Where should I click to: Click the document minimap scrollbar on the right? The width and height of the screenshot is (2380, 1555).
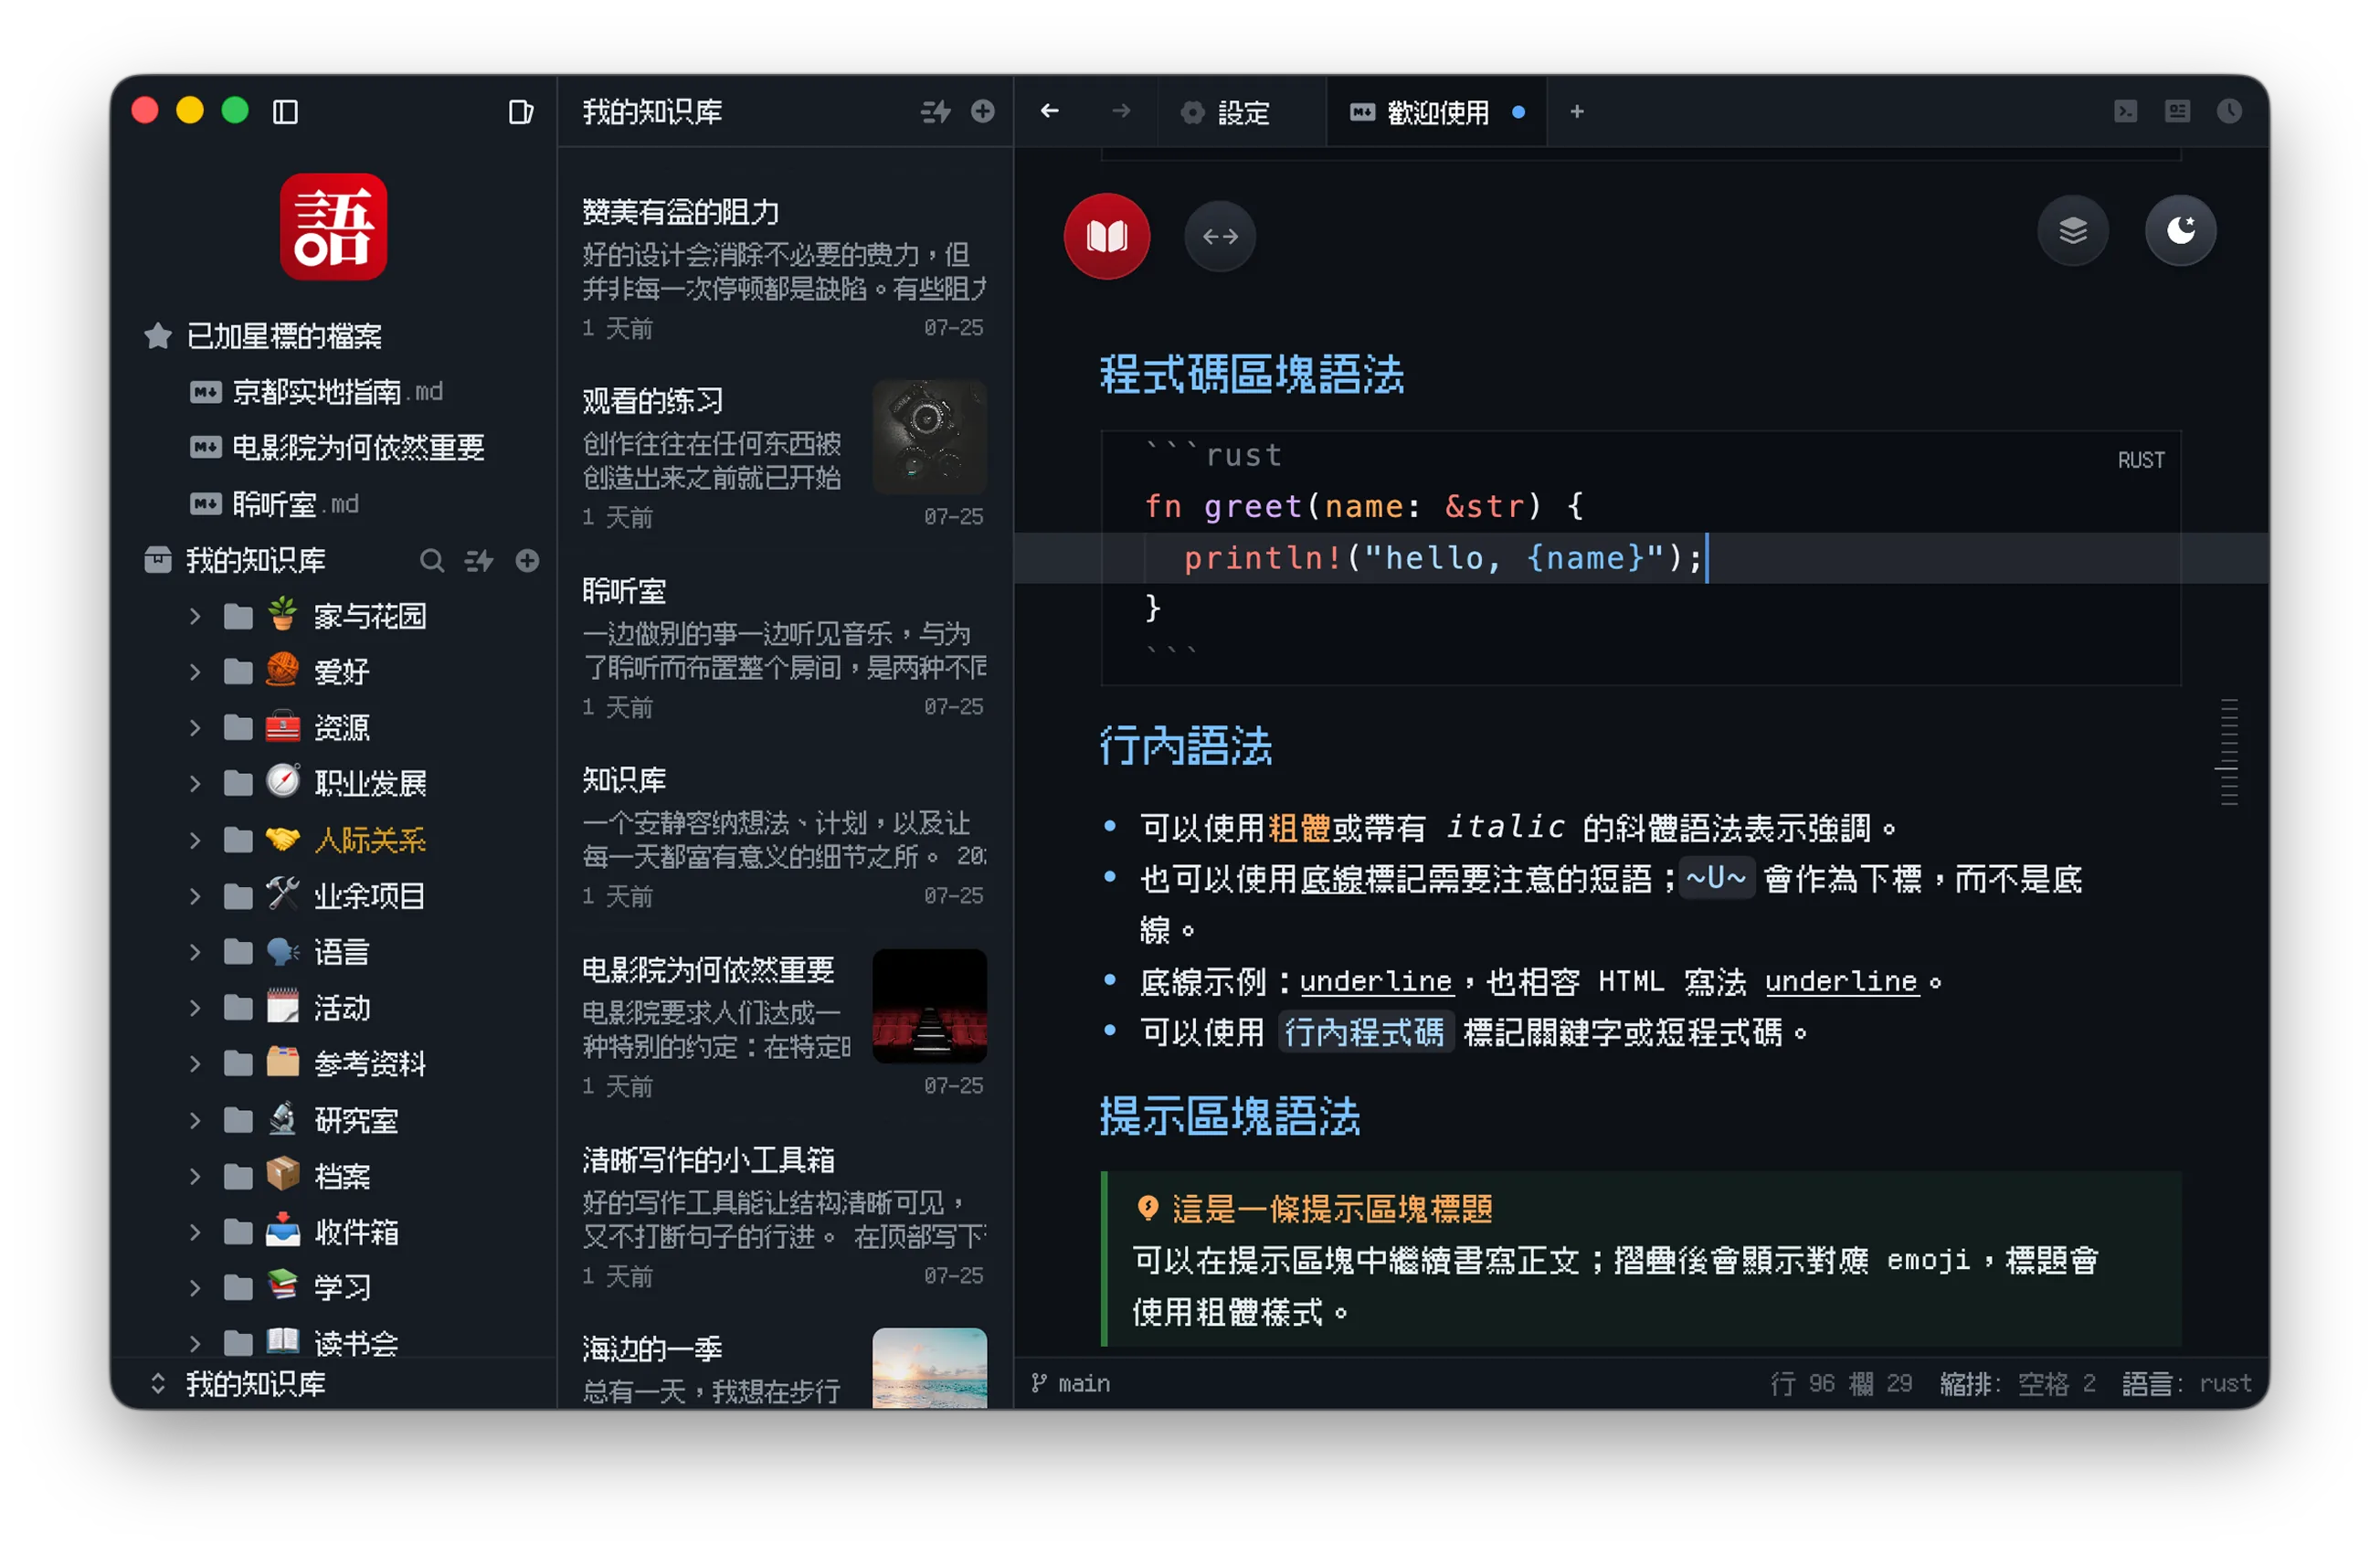click(x=2229, y=751)
